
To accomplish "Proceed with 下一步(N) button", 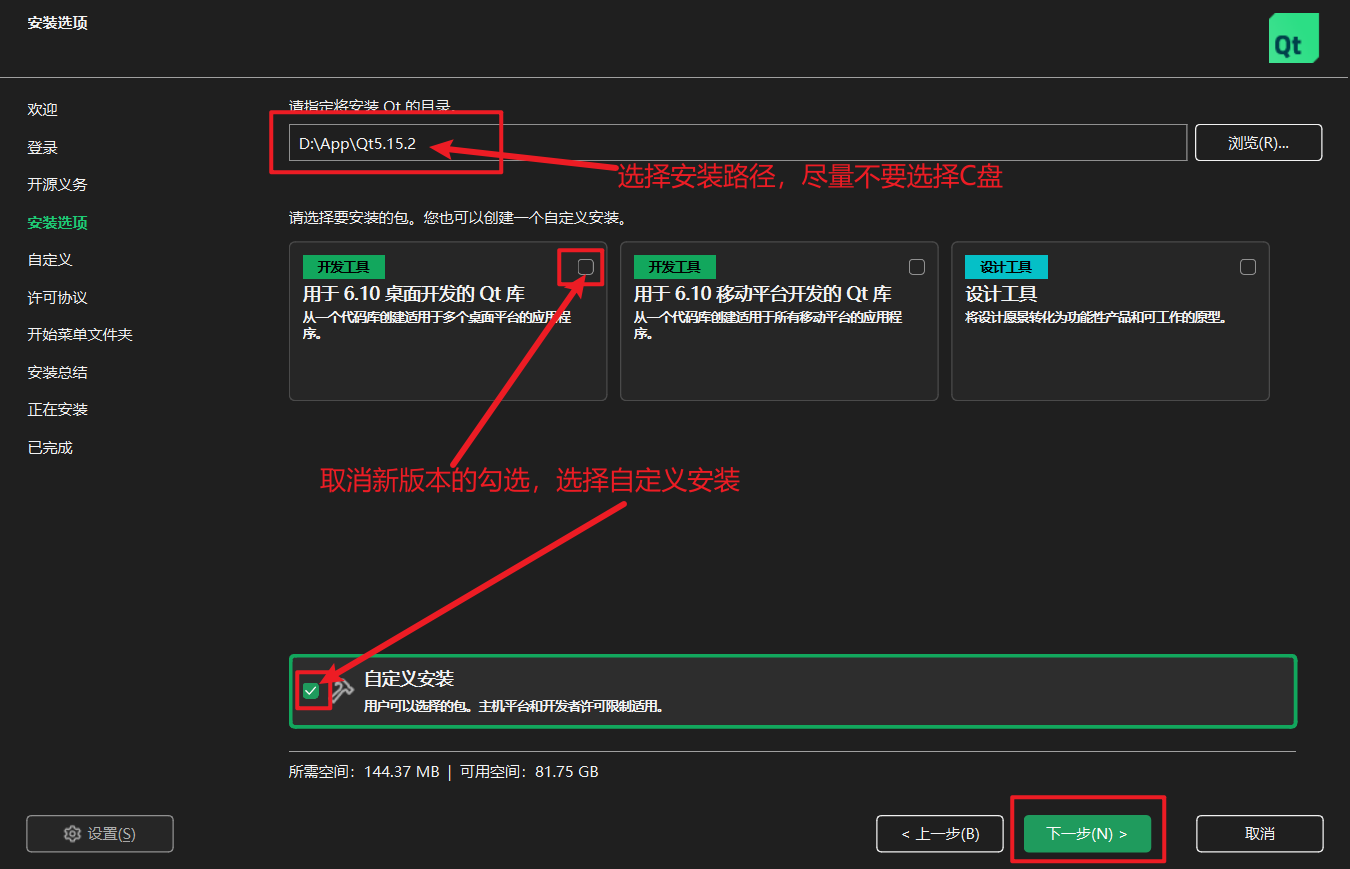I will [1087, 834].
